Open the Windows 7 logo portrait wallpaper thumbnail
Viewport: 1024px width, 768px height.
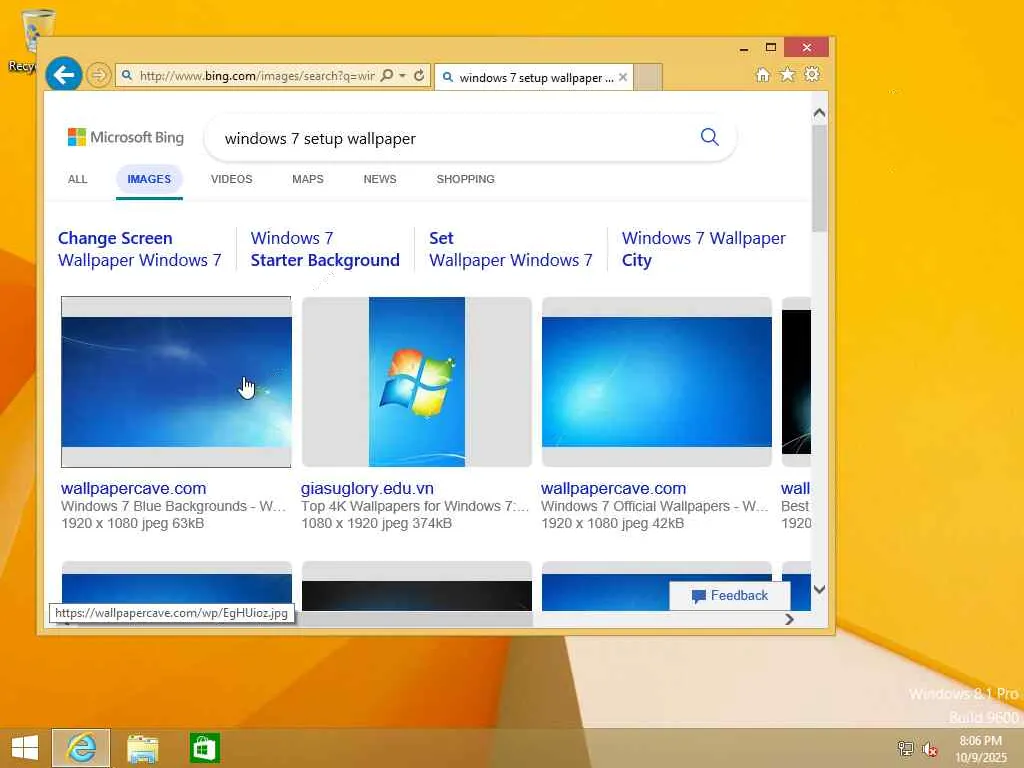417,382
